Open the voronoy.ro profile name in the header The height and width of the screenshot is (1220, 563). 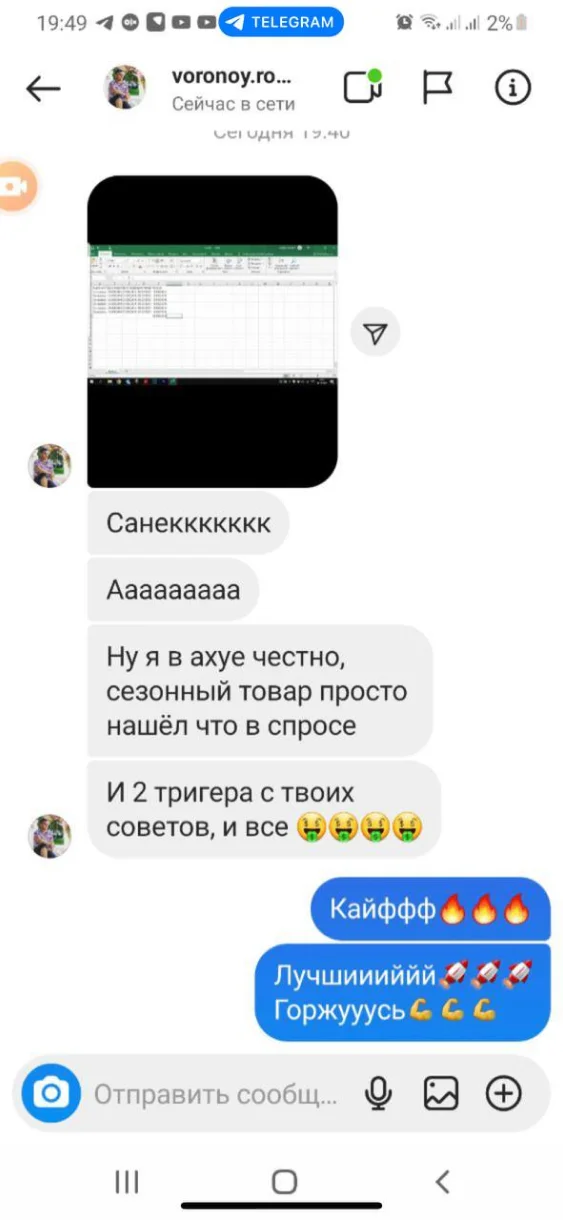[233, 77]
